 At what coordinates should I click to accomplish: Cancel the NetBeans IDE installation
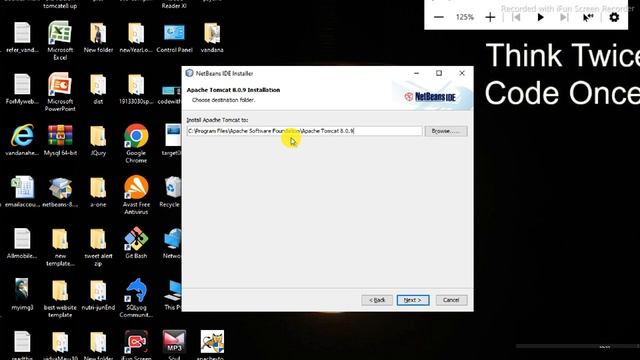click(451, 300)
